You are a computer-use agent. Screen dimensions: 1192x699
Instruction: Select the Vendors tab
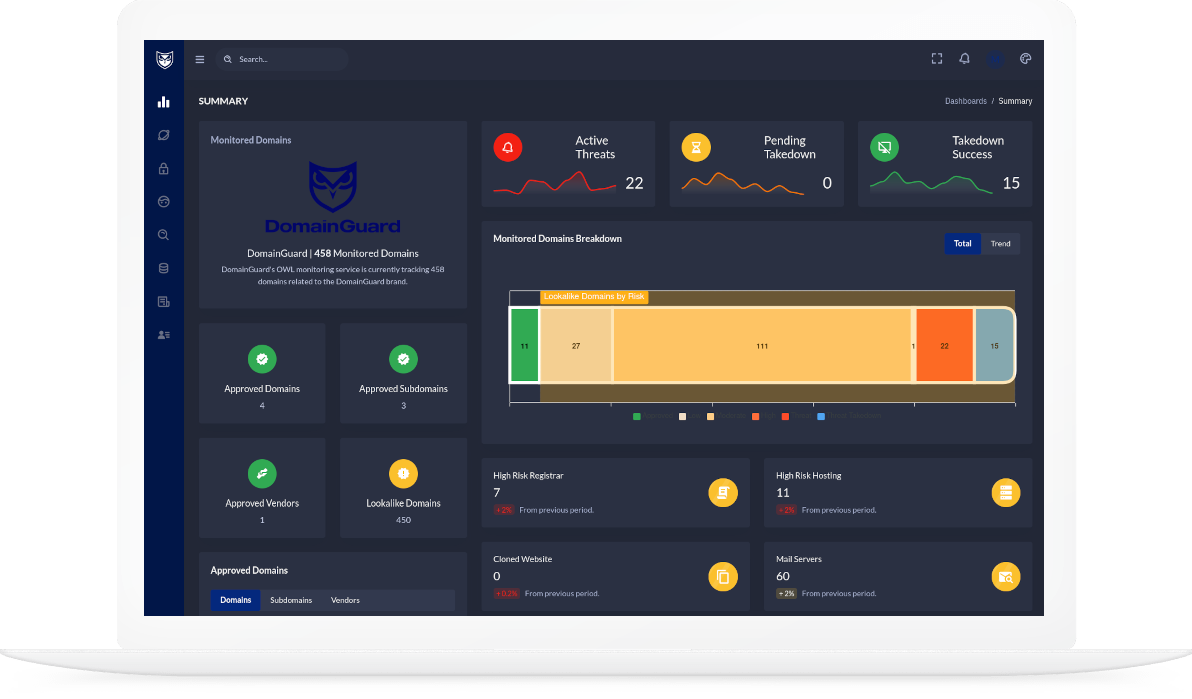click(x=345, y=600)
